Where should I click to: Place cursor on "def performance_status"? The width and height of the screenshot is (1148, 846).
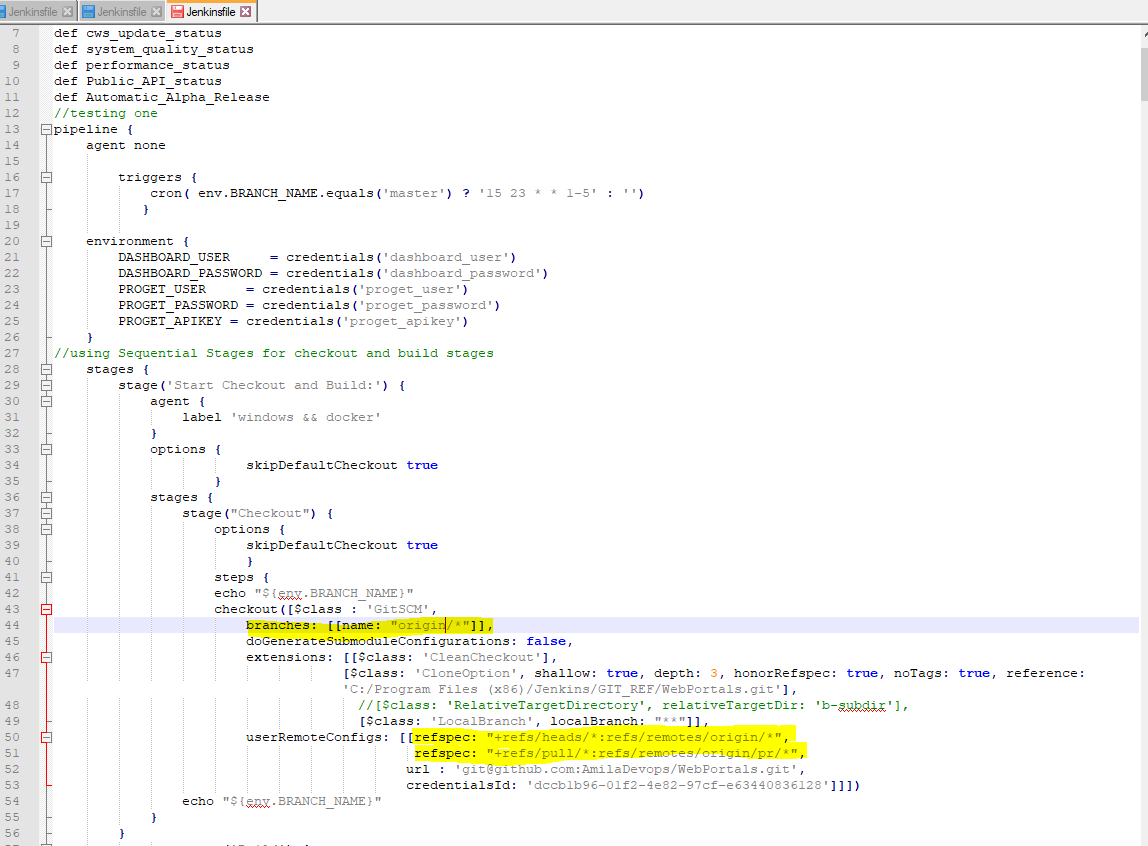[x=142, y=66]
